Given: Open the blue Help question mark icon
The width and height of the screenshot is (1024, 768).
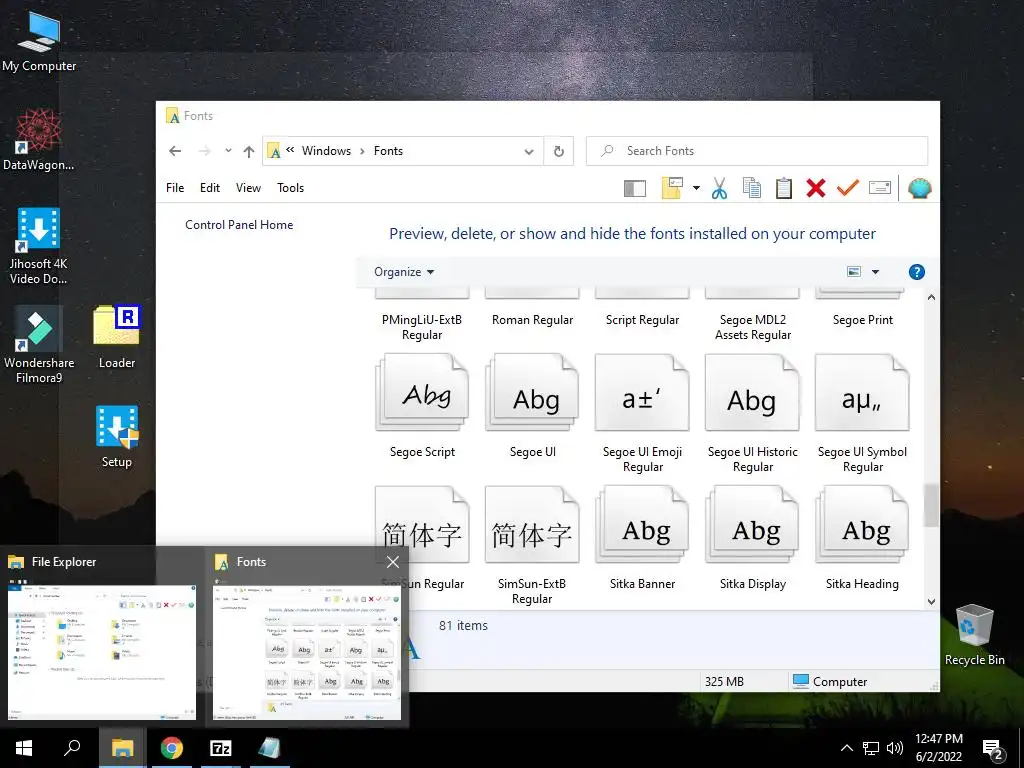Looking at the screenshot, I should coord(916,272).
